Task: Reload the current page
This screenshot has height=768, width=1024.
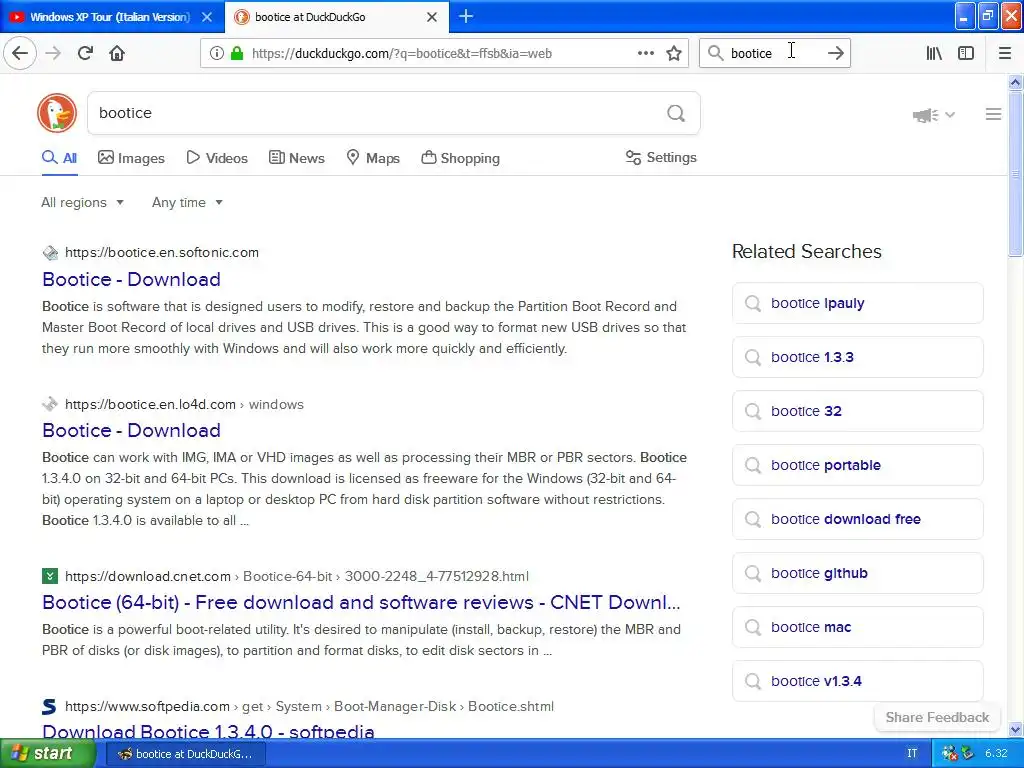Action: 85,53
